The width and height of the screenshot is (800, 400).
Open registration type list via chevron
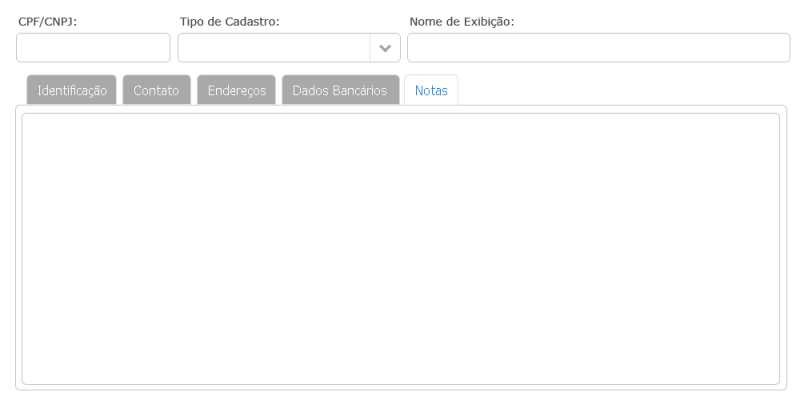tap(385, 48)
